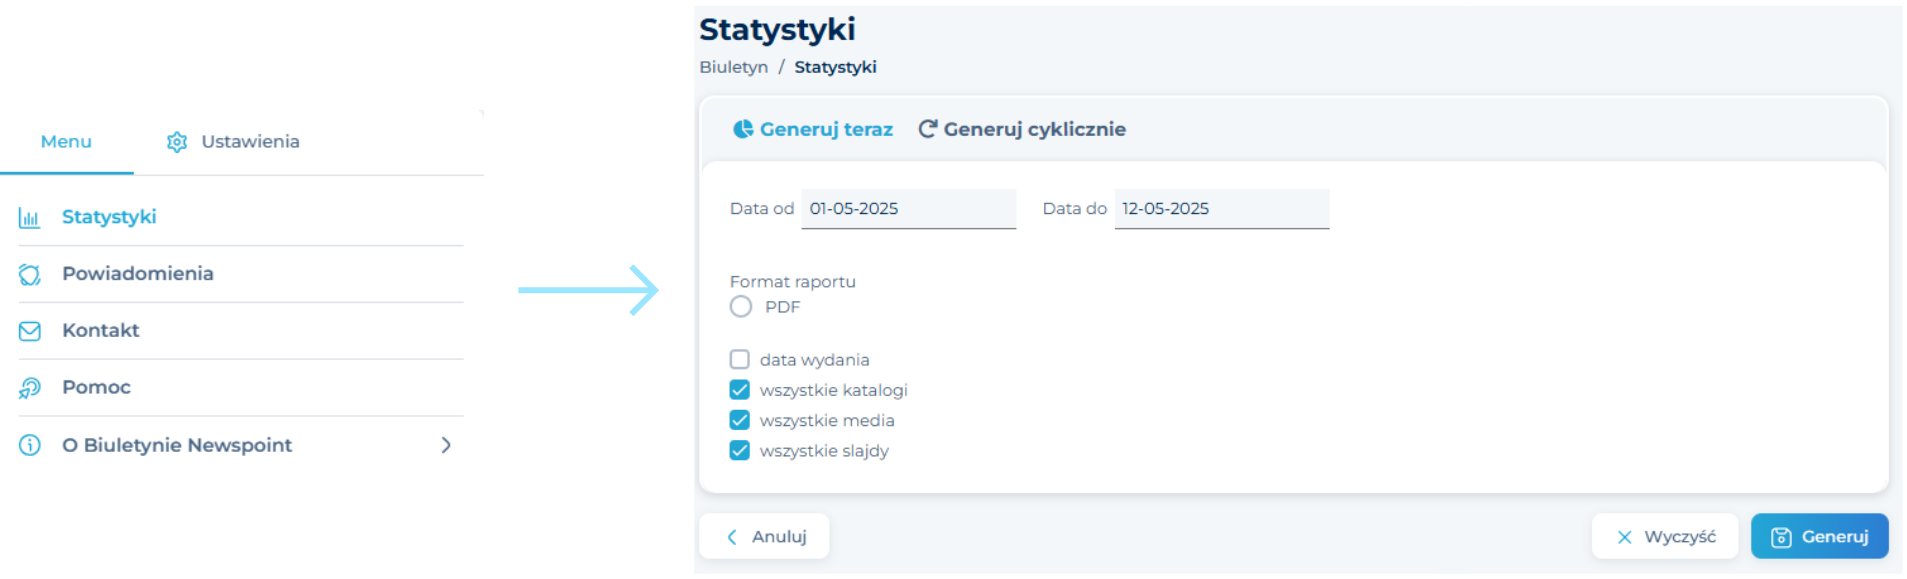Expand O Biuletynie Newspoint chevron
Screen dimensions: 1907x579
[446, 445]
